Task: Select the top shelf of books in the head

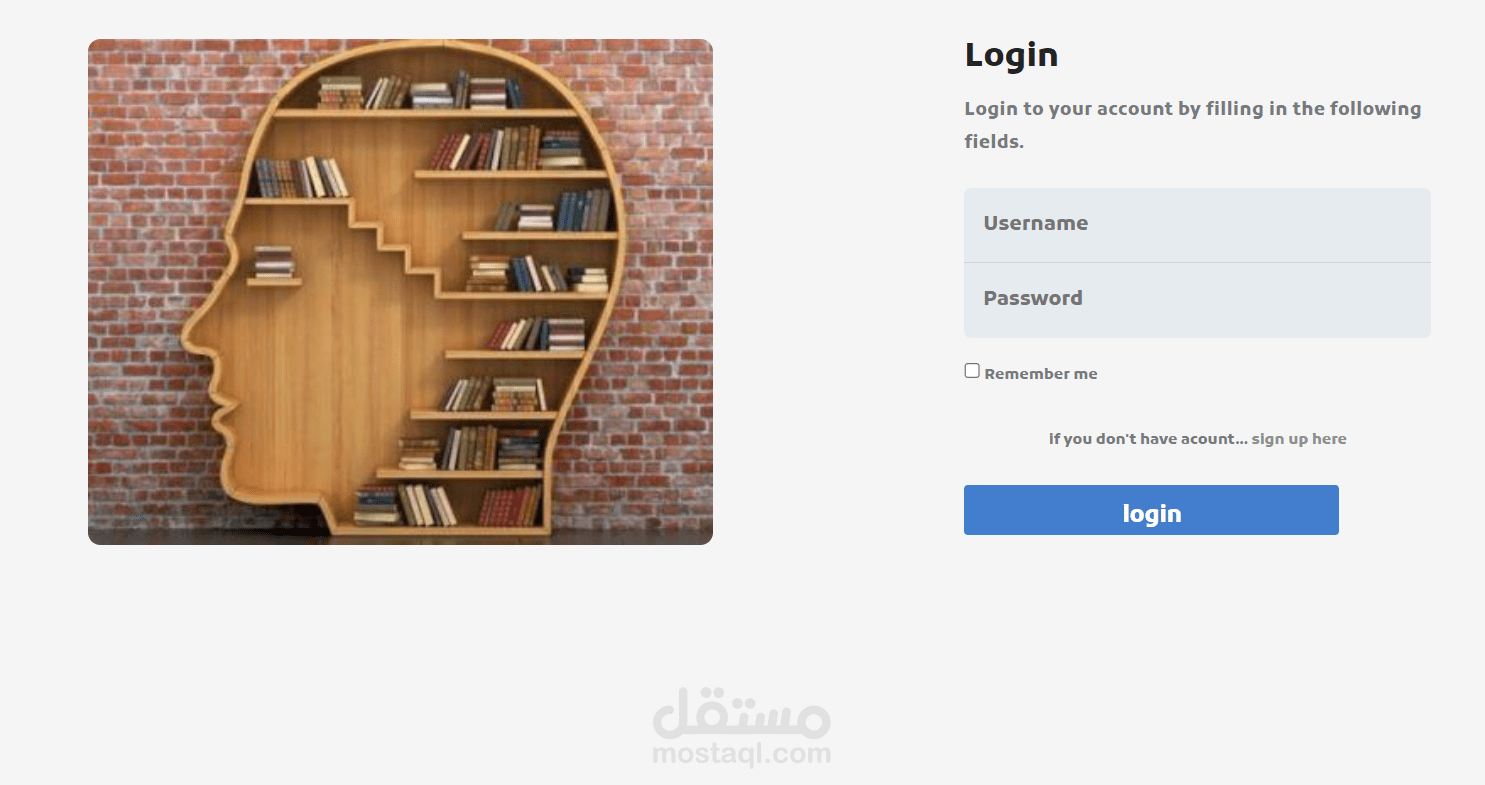Action: [x=420, y=93]
